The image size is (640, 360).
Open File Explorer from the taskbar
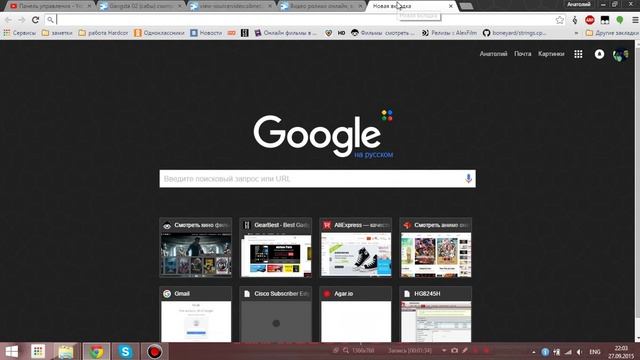click(x=66, y=351)
